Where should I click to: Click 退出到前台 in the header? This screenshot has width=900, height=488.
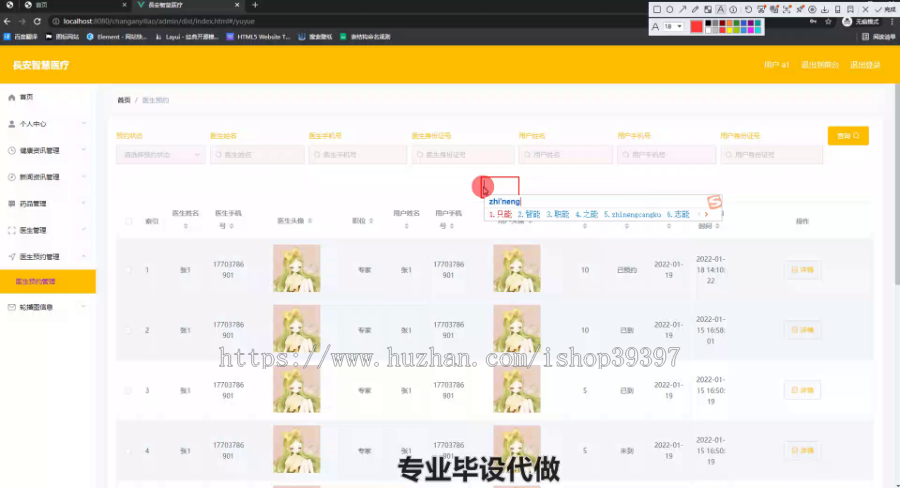[820, 65]
